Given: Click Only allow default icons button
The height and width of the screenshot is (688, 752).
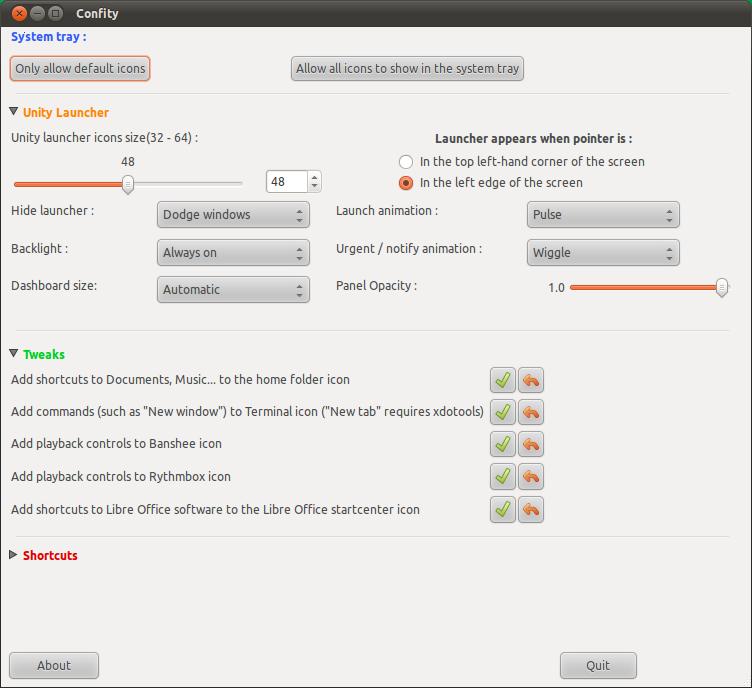Looking at the screenshot, I should click(x=80, y=69).
